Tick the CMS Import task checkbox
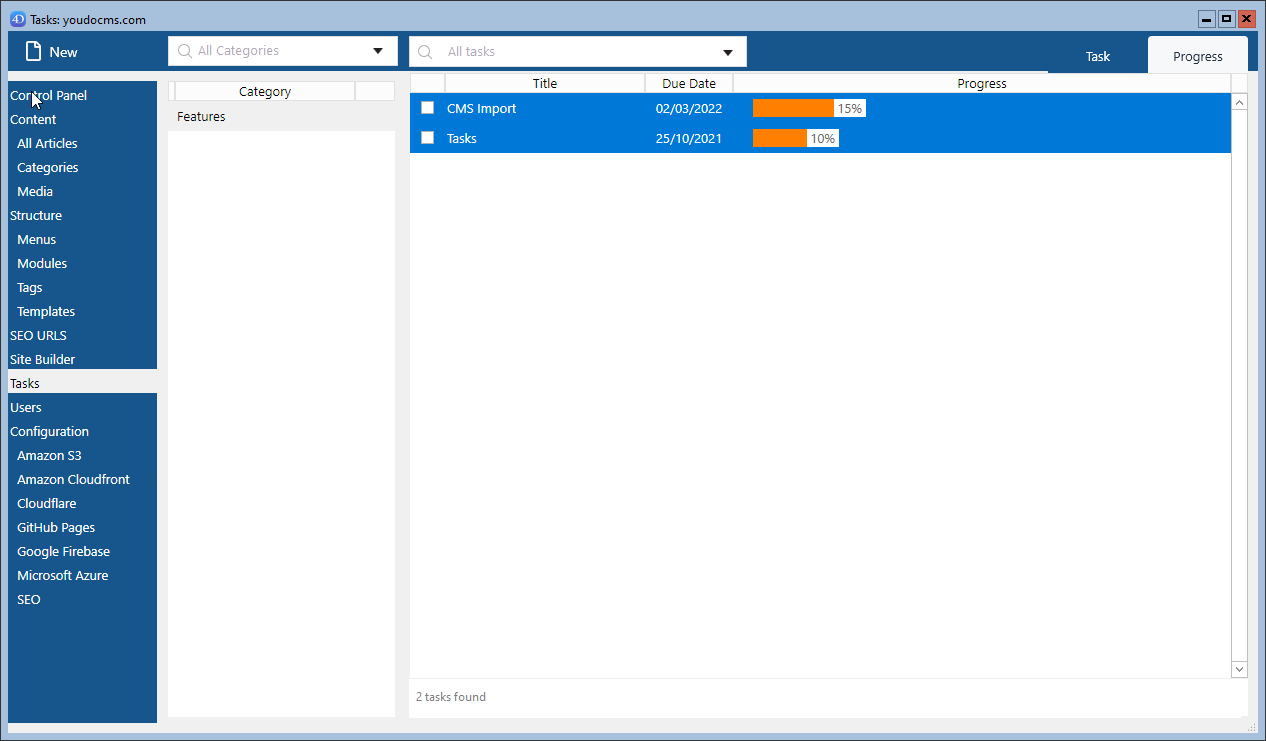 tap(428, 108)
